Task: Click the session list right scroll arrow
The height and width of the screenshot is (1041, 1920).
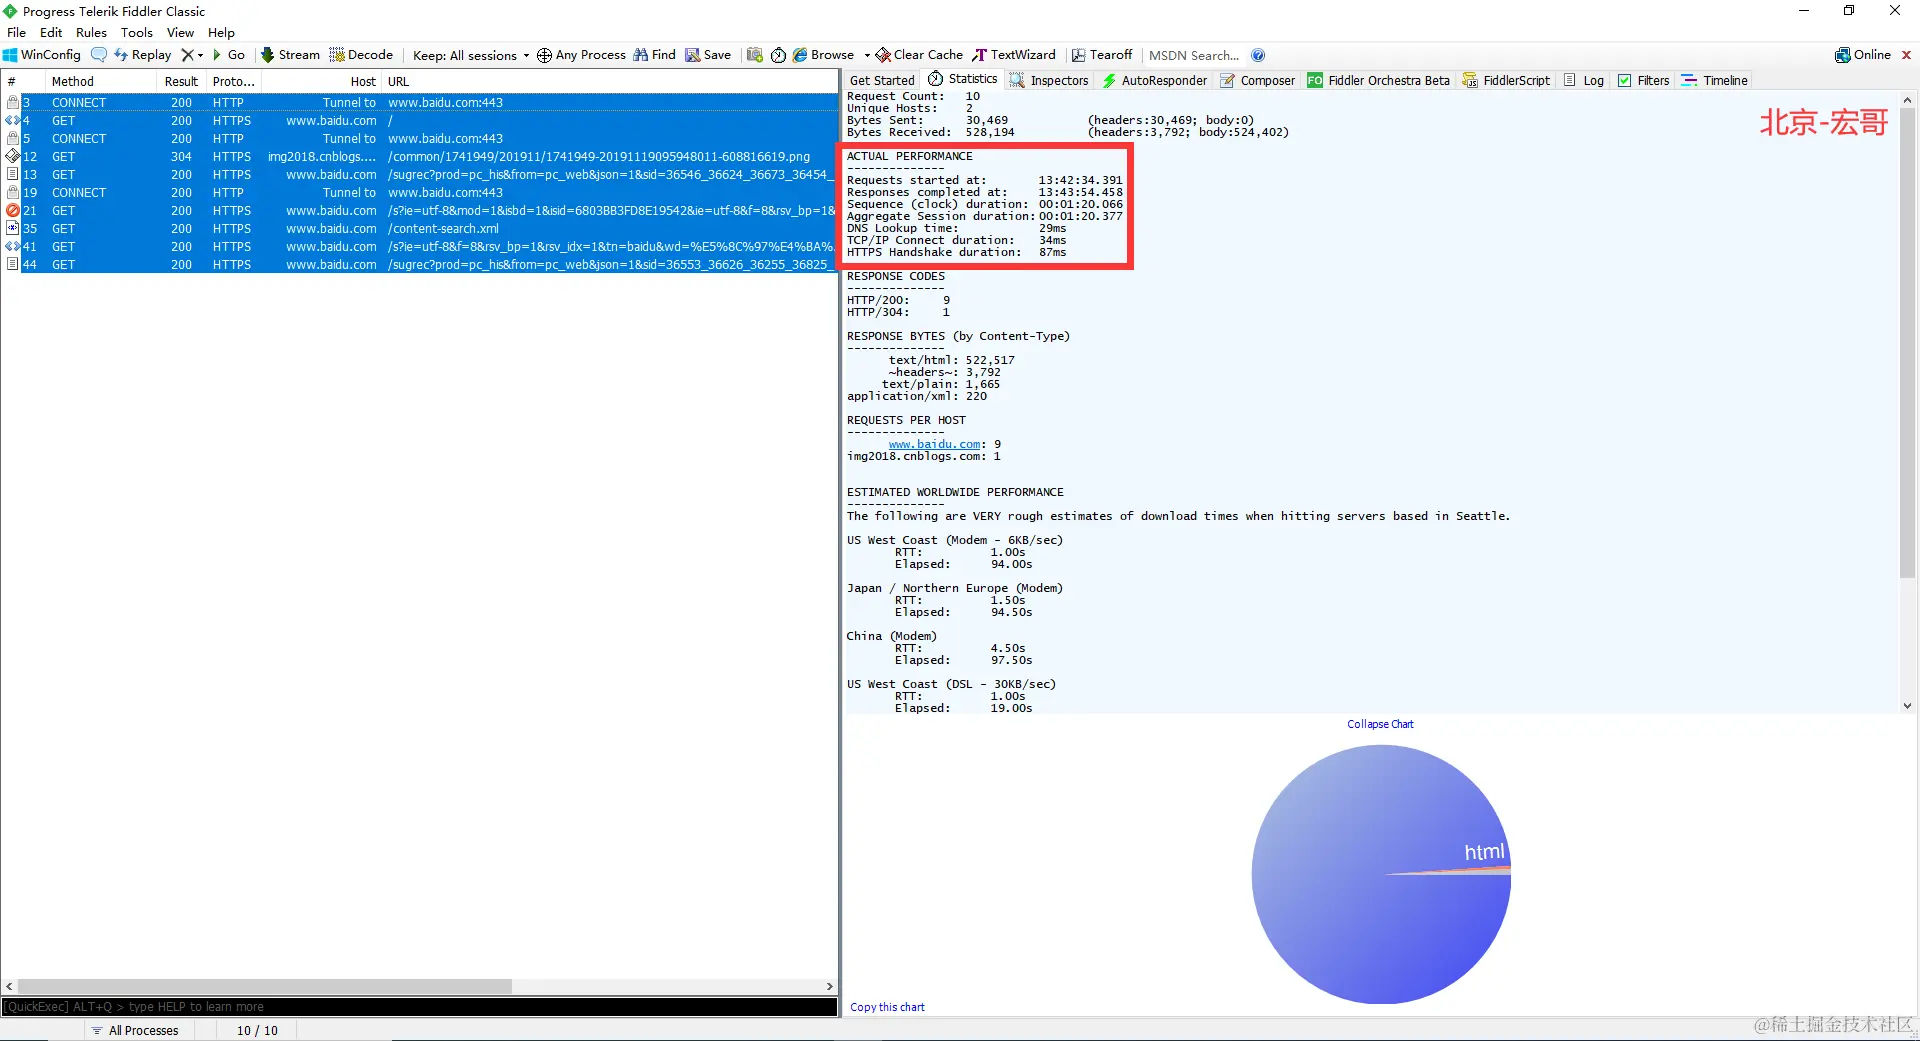Action: tap(829, 986)
